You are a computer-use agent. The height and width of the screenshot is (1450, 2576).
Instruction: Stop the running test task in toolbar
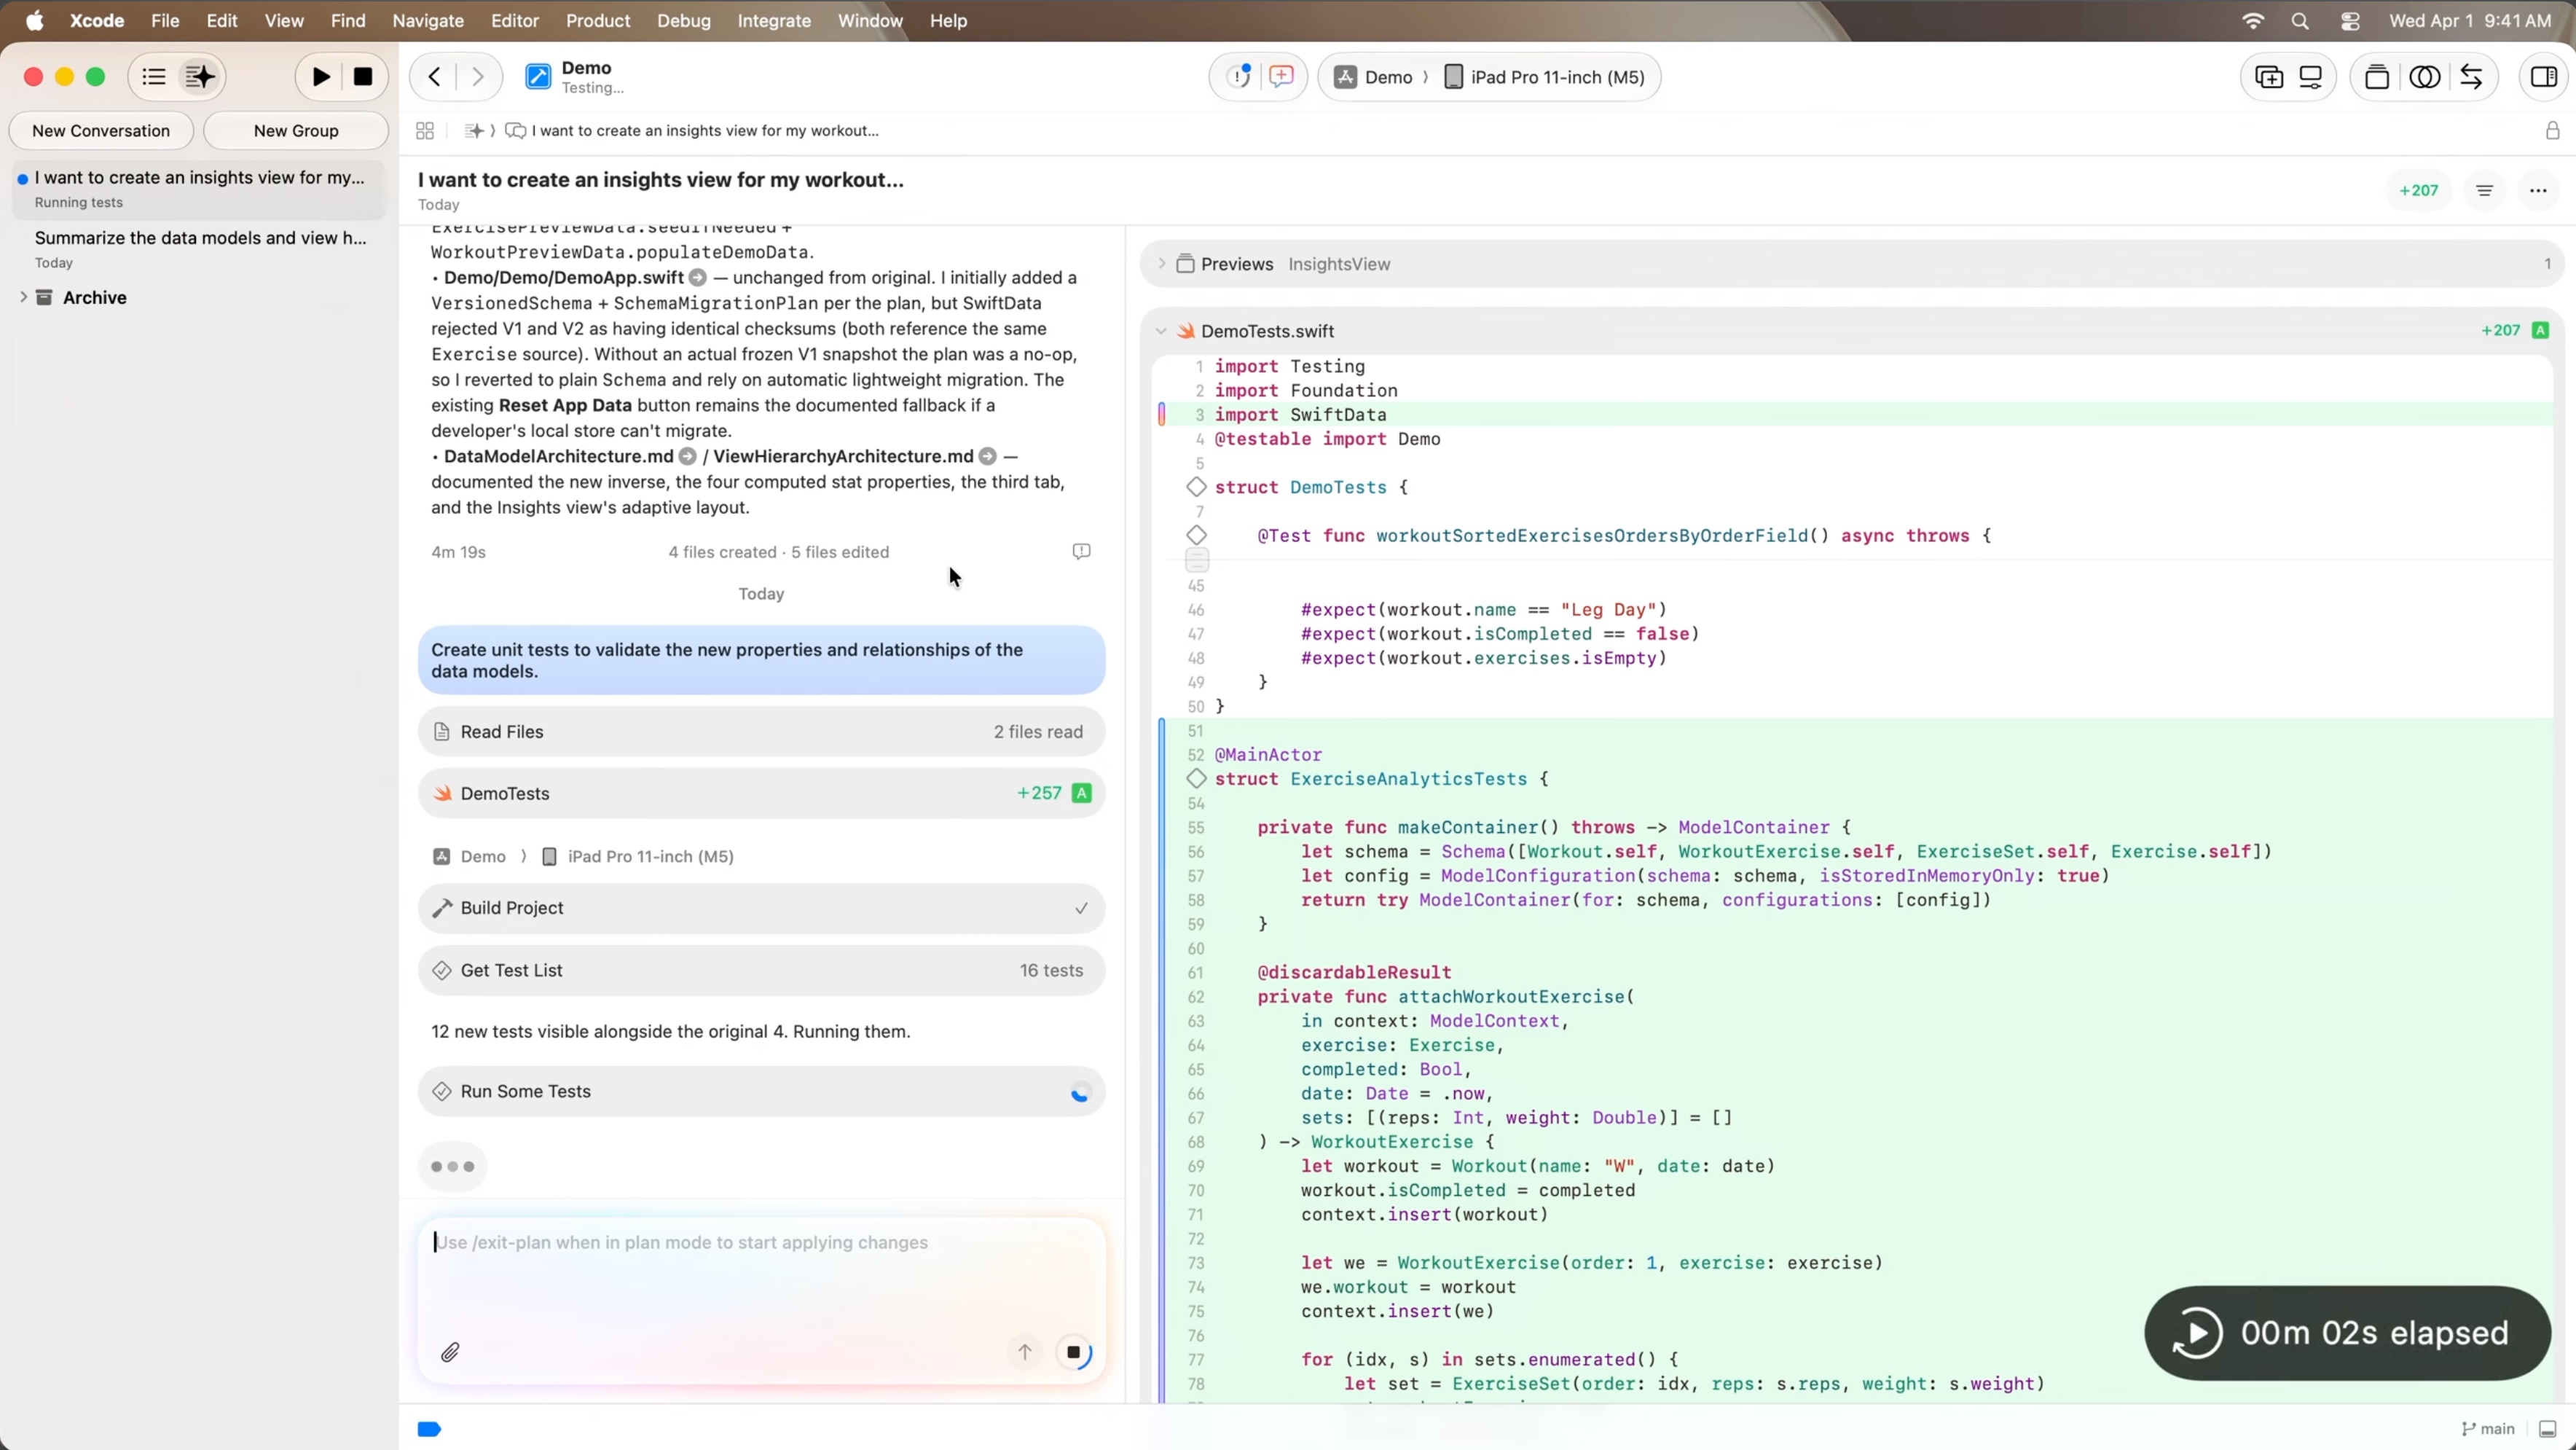point(363,77)
